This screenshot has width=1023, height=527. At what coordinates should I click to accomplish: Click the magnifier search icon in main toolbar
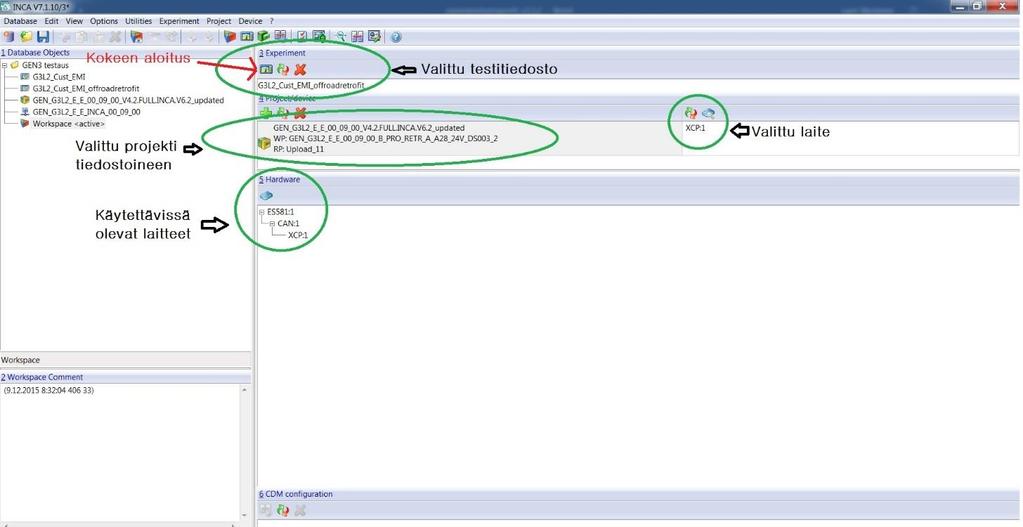coord(341,37)
